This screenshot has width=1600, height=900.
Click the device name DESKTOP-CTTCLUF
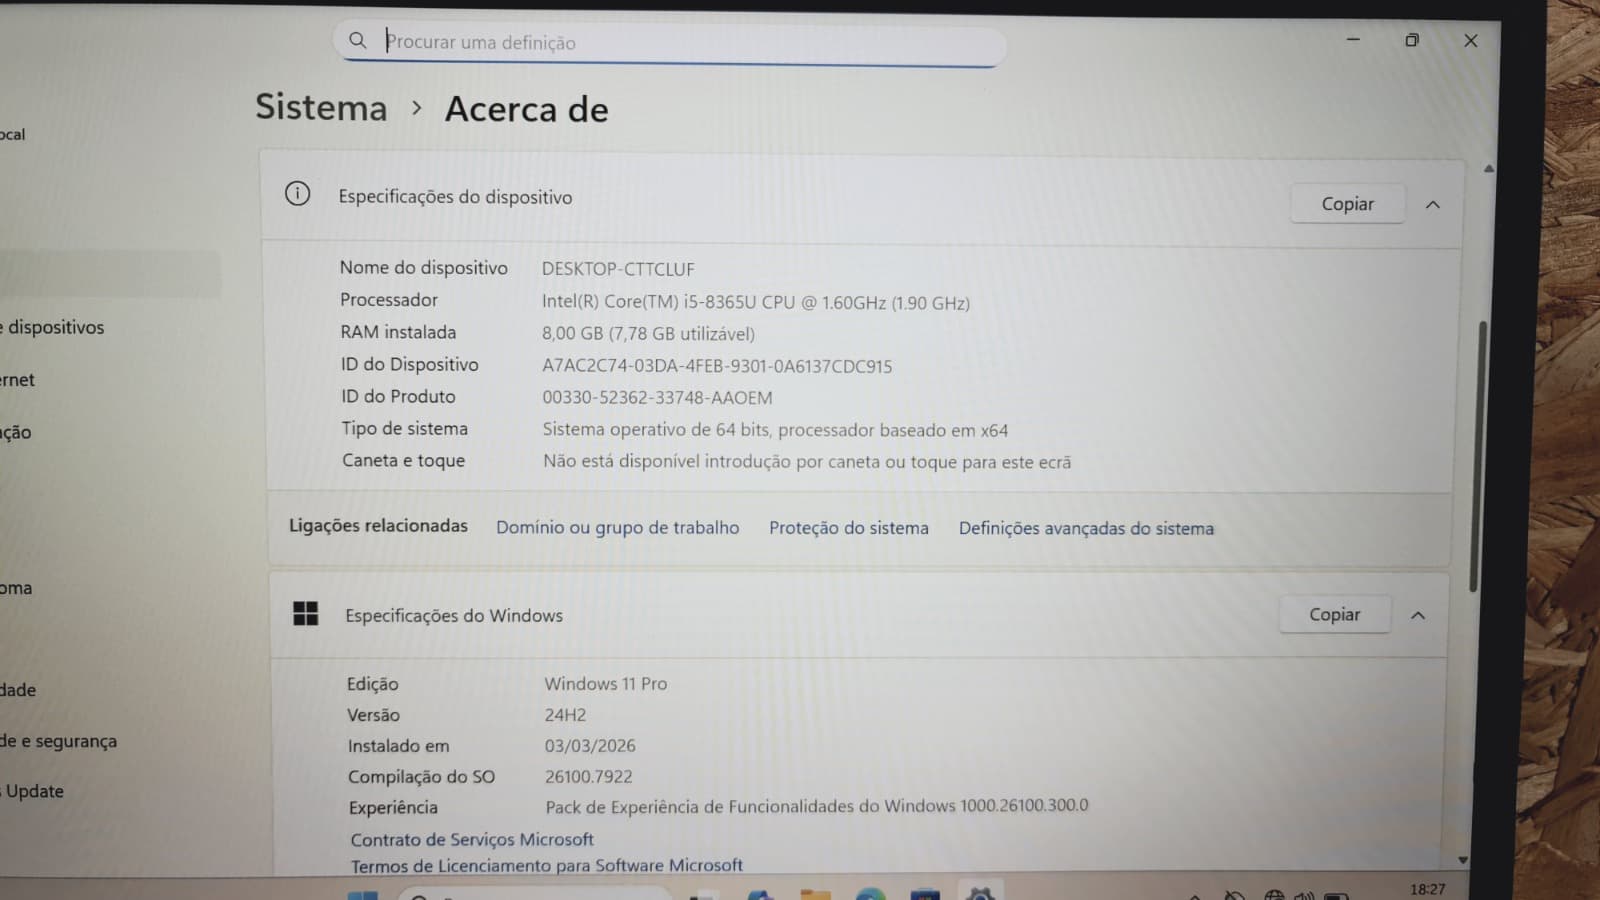tap(618, 269)
